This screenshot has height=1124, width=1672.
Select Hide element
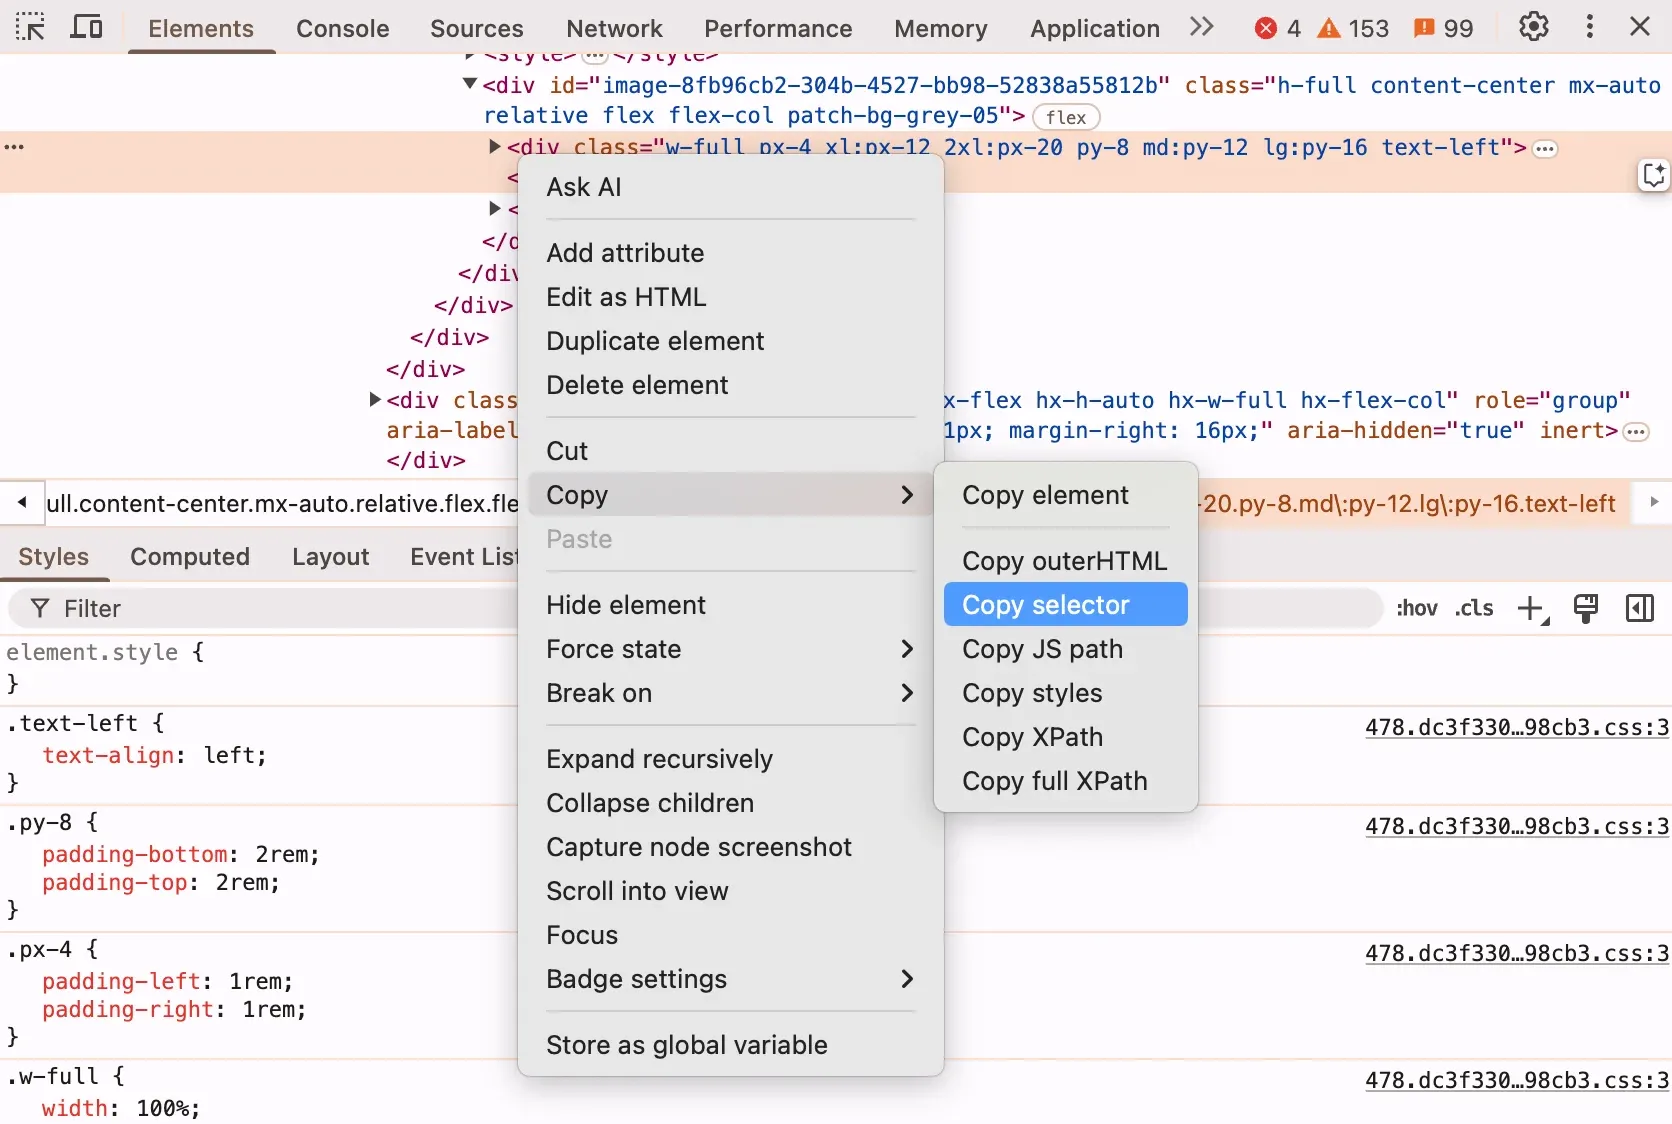731,605
